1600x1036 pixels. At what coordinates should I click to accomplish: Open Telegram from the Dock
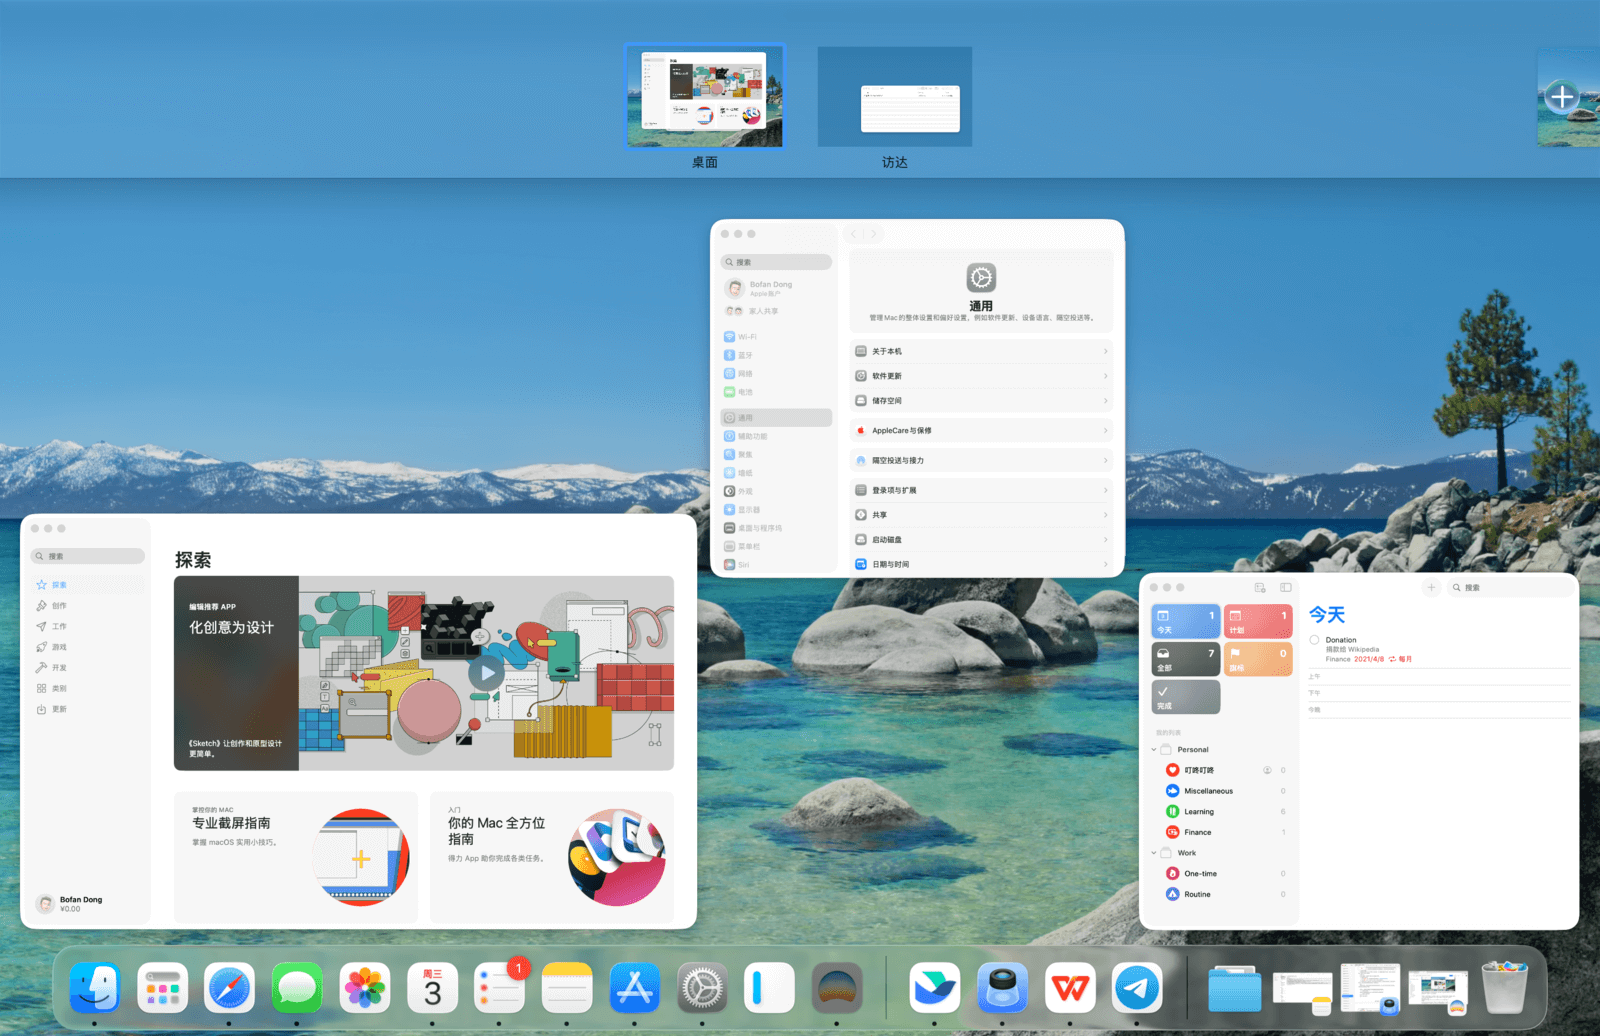click(1137, 988)
